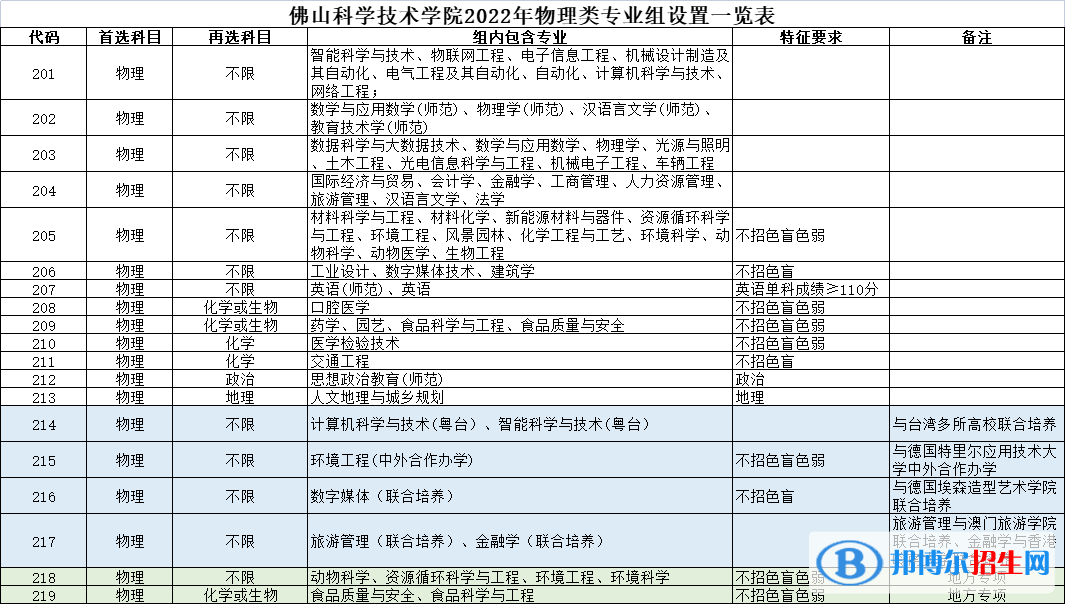This screenshot has height=604, width=1065.
Task: Click code cell 201
Action: tap(43, 73)
